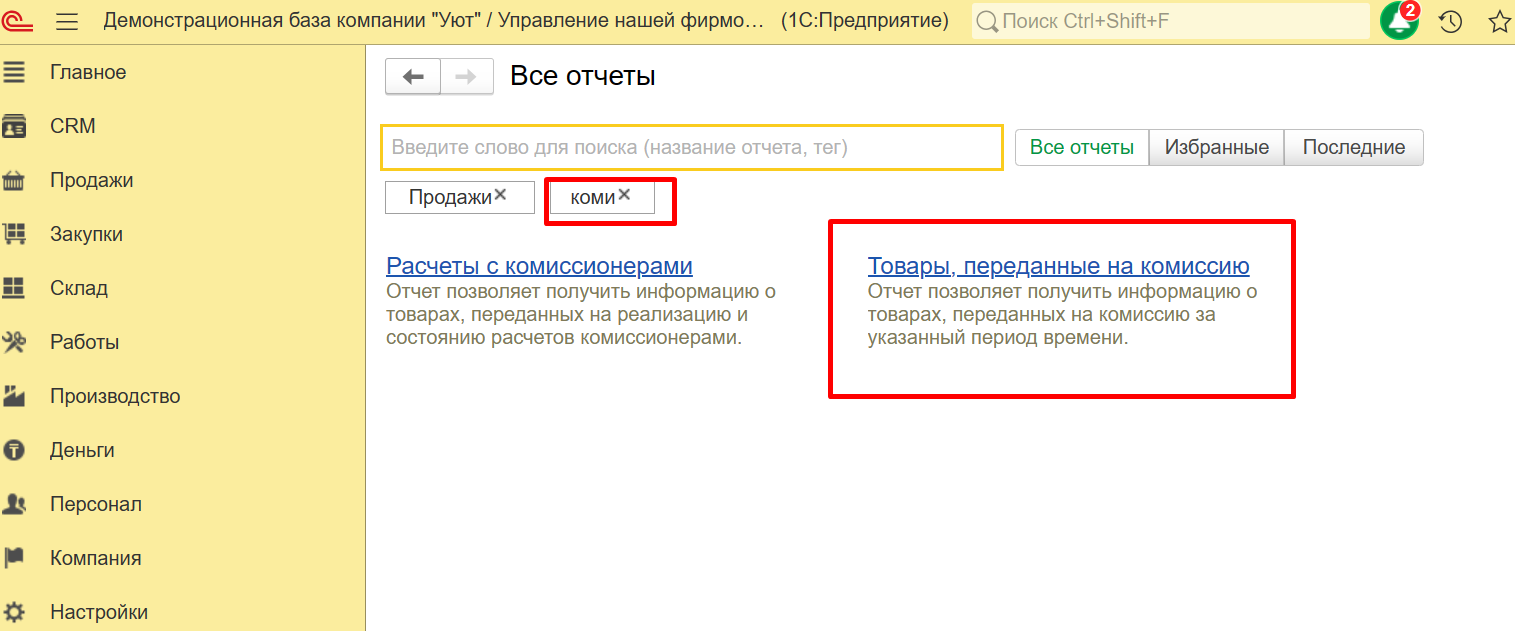Open the Деньги section icon

pyautogui.click(x=14, y=450)
